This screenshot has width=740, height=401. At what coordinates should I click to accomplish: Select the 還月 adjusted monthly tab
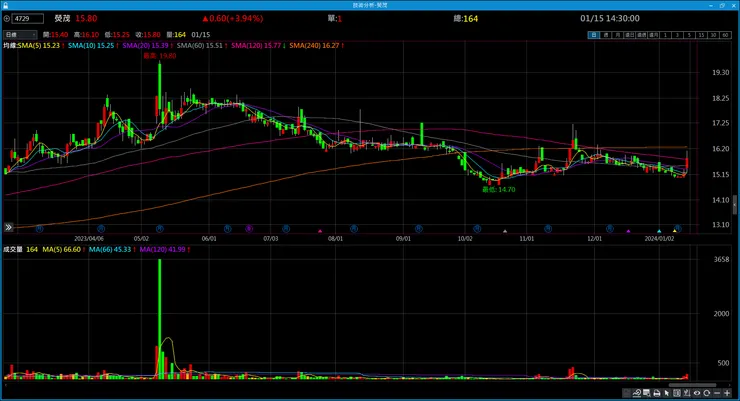tap(654, 35)
